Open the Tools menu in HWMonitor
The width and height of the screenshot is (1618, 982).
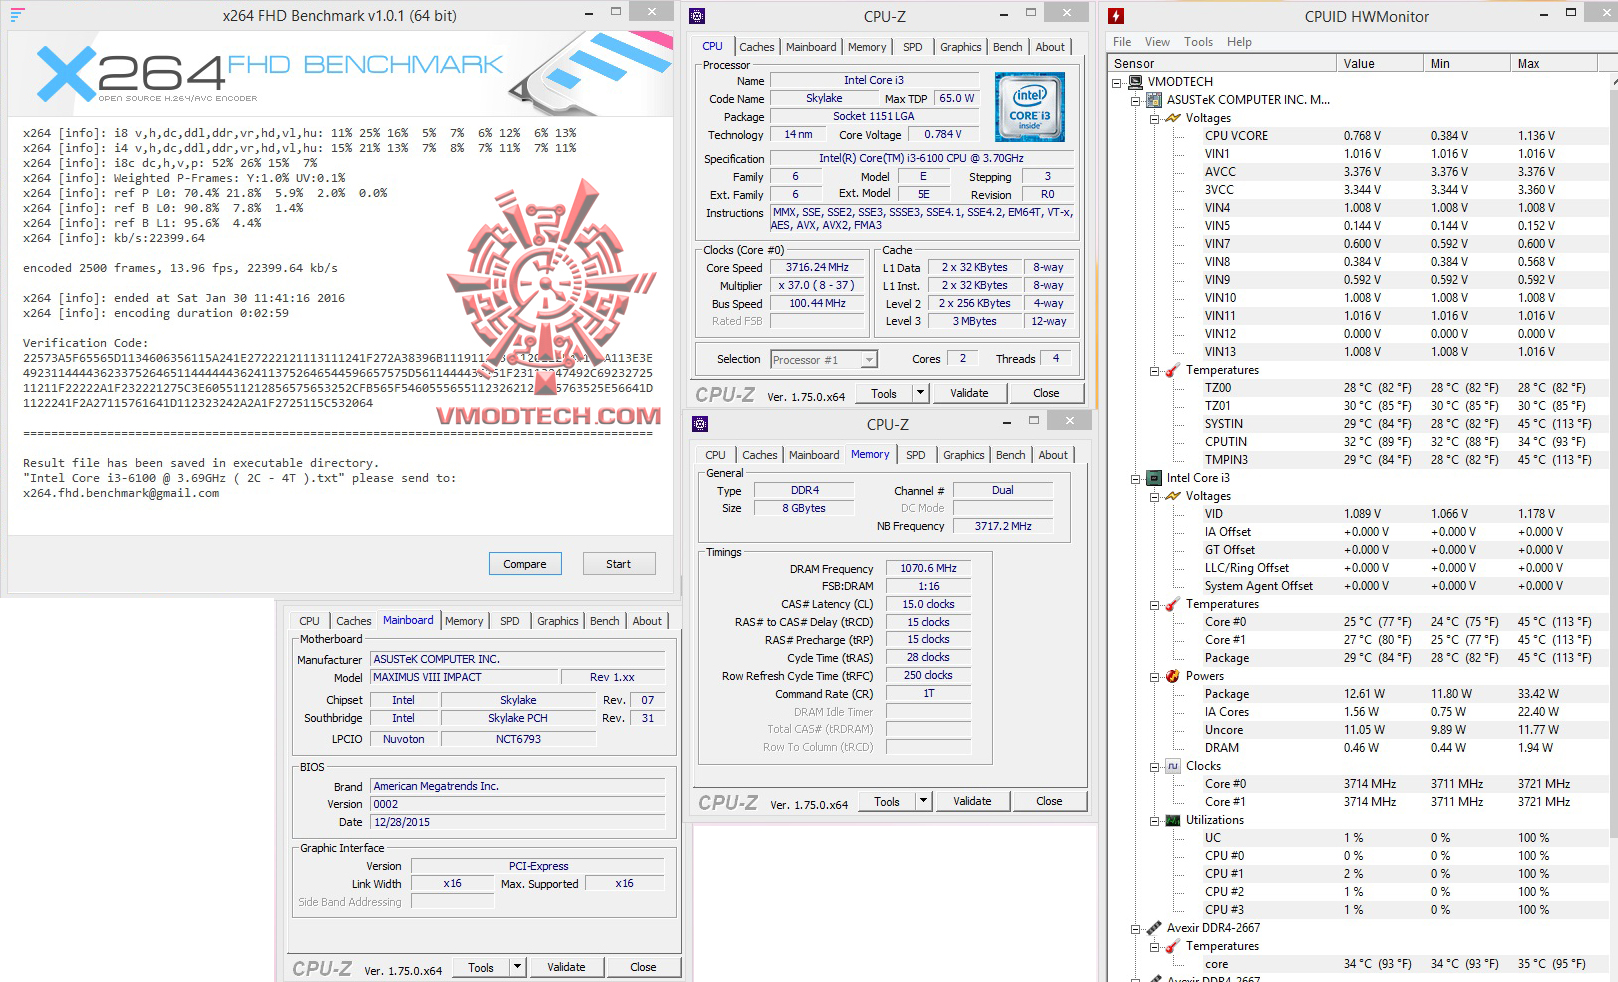1198,42
